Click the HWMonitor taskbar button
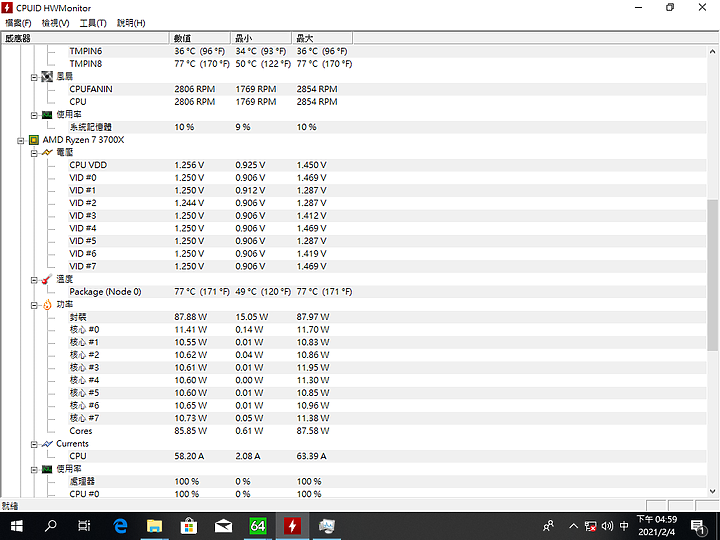Image resolution: width=720 pixels, height=540 pixels. tap(292, 526)
